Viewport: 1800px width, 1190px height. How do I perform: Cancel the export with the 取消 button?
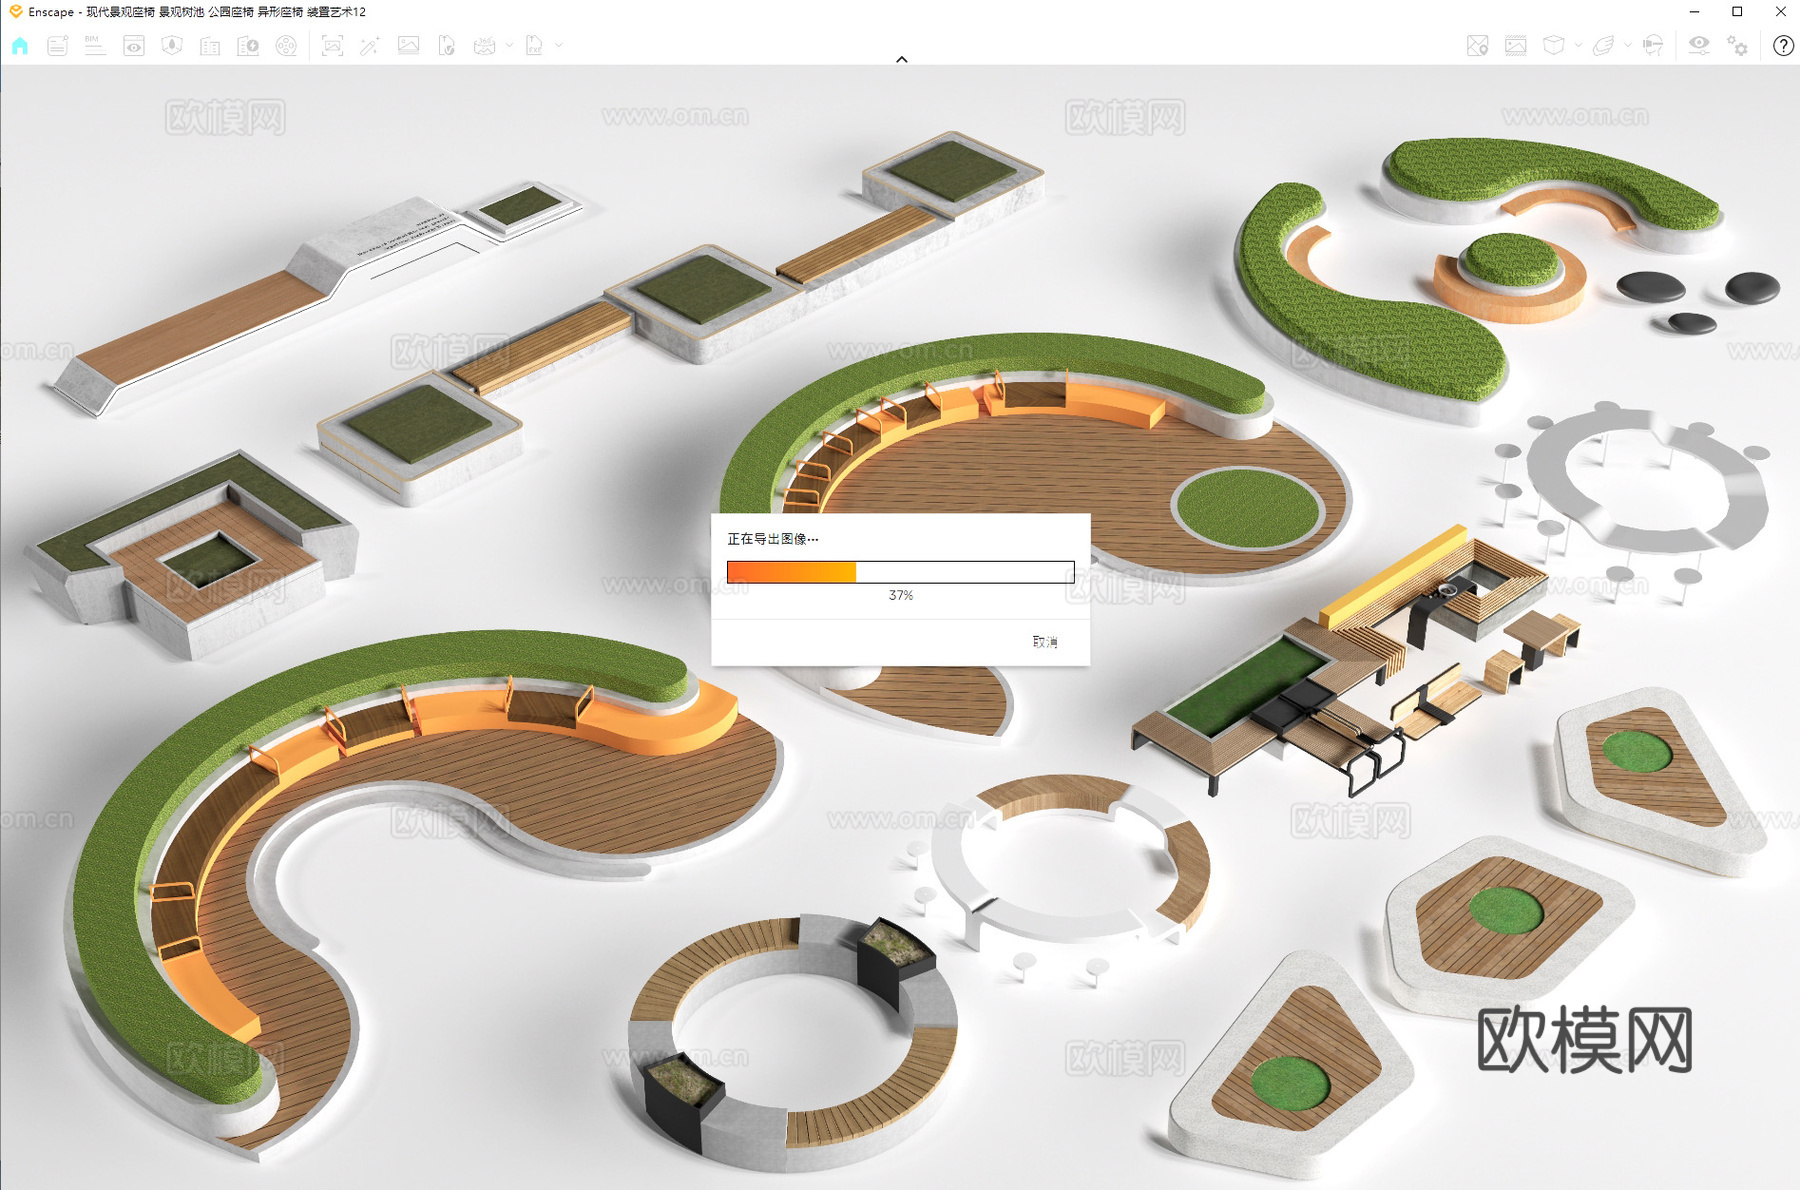(1045, 642)
